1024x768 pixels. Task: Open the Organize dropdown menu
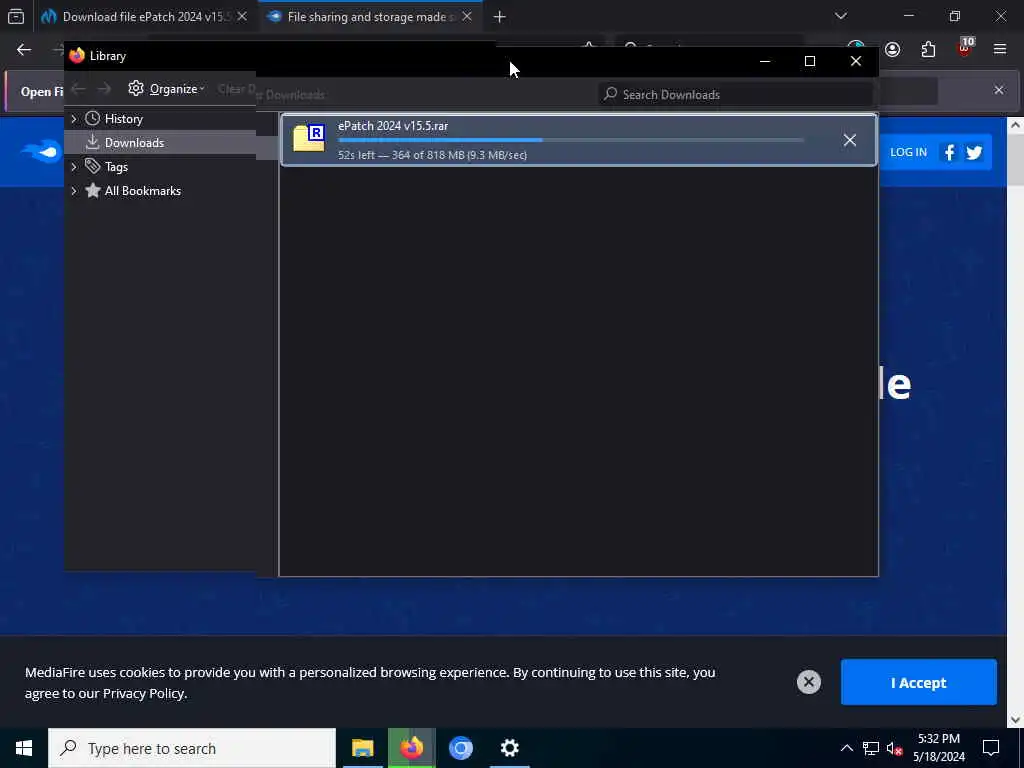coord(167,89)
